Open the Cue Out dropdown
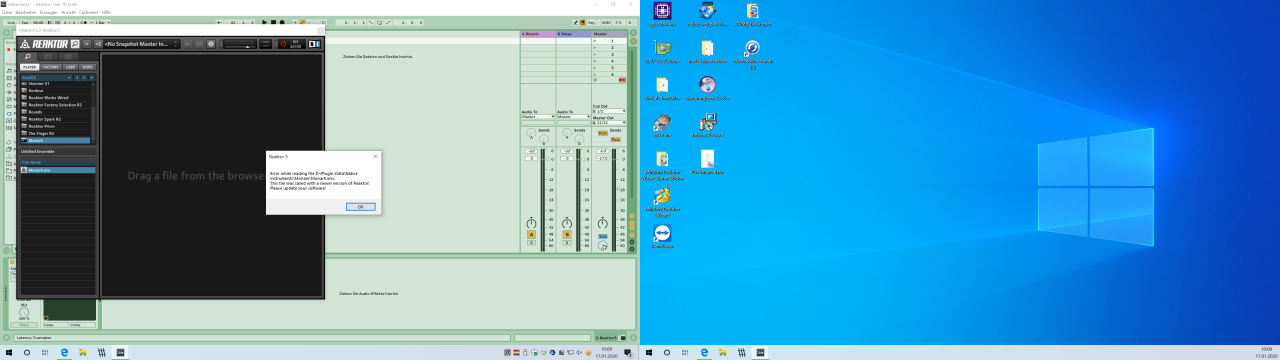 (x=609, y=111)
